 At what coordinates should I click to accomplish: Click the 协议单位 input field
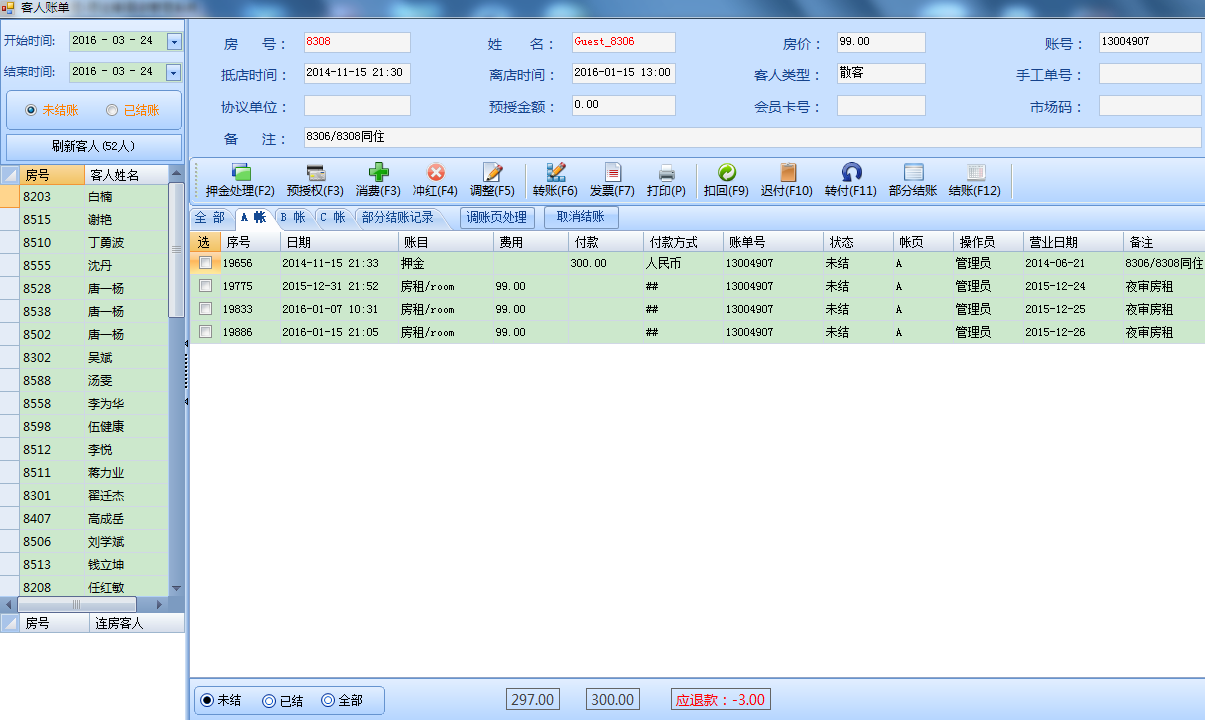click(x=357, y=106)
